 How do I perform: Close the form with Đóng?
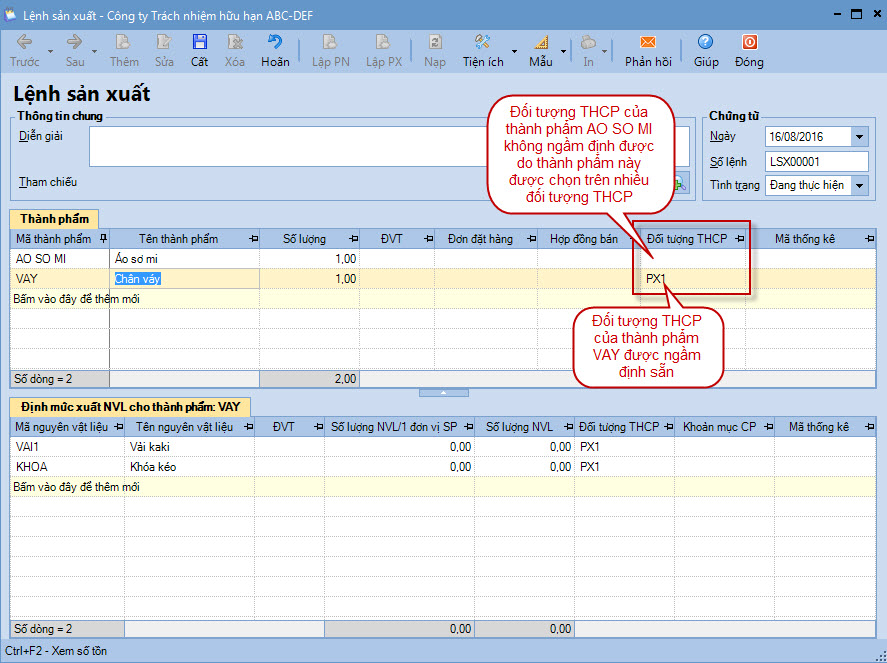click(749, 50)
